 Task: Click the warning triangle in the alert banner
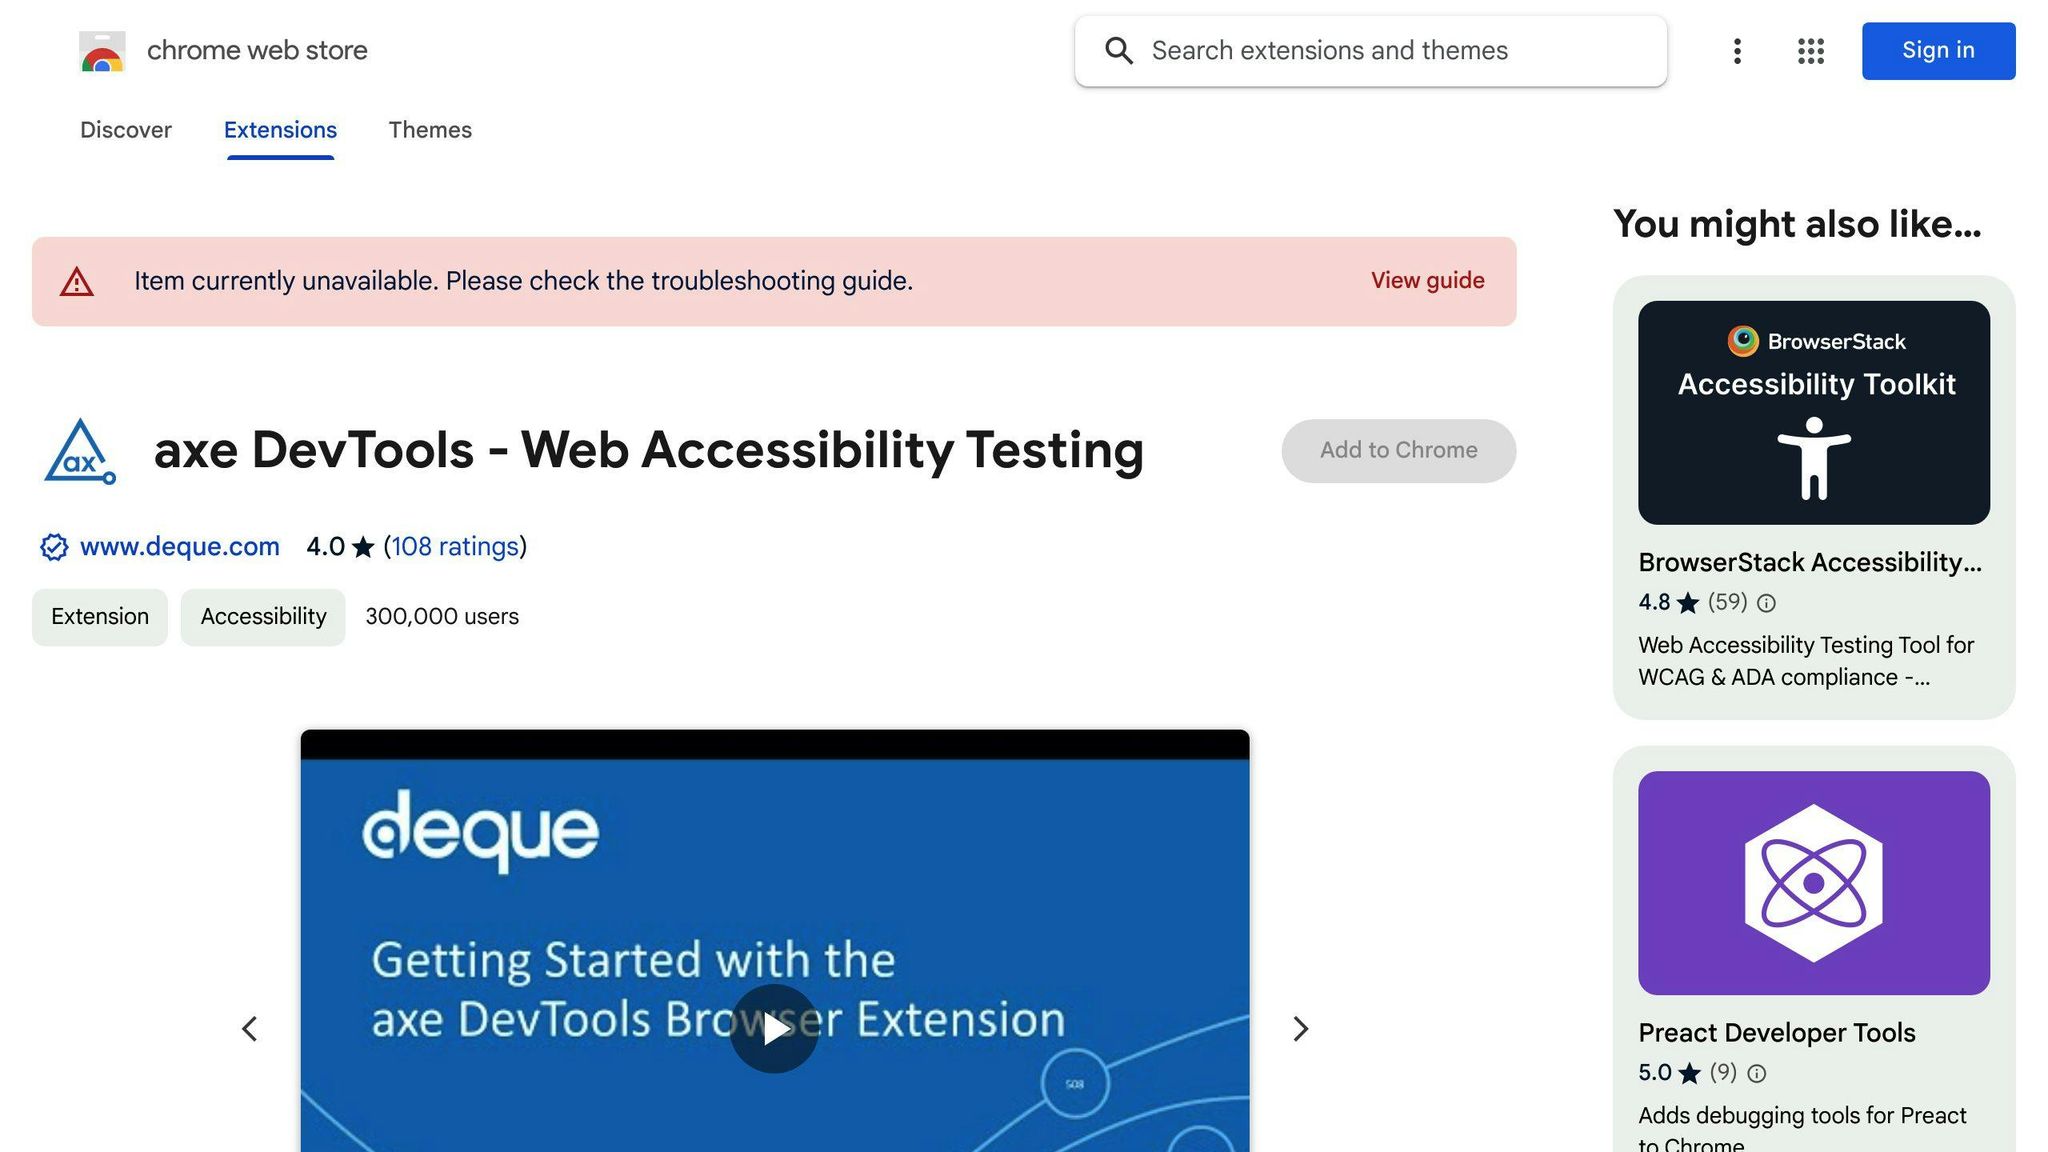coord(77,282)
